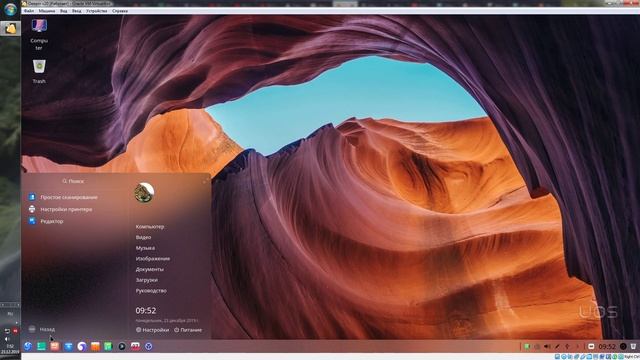Click the green tray icon in dock
The height and width of the screenshot is (360, 640).
pyautogui.click(x=527, y=347)
